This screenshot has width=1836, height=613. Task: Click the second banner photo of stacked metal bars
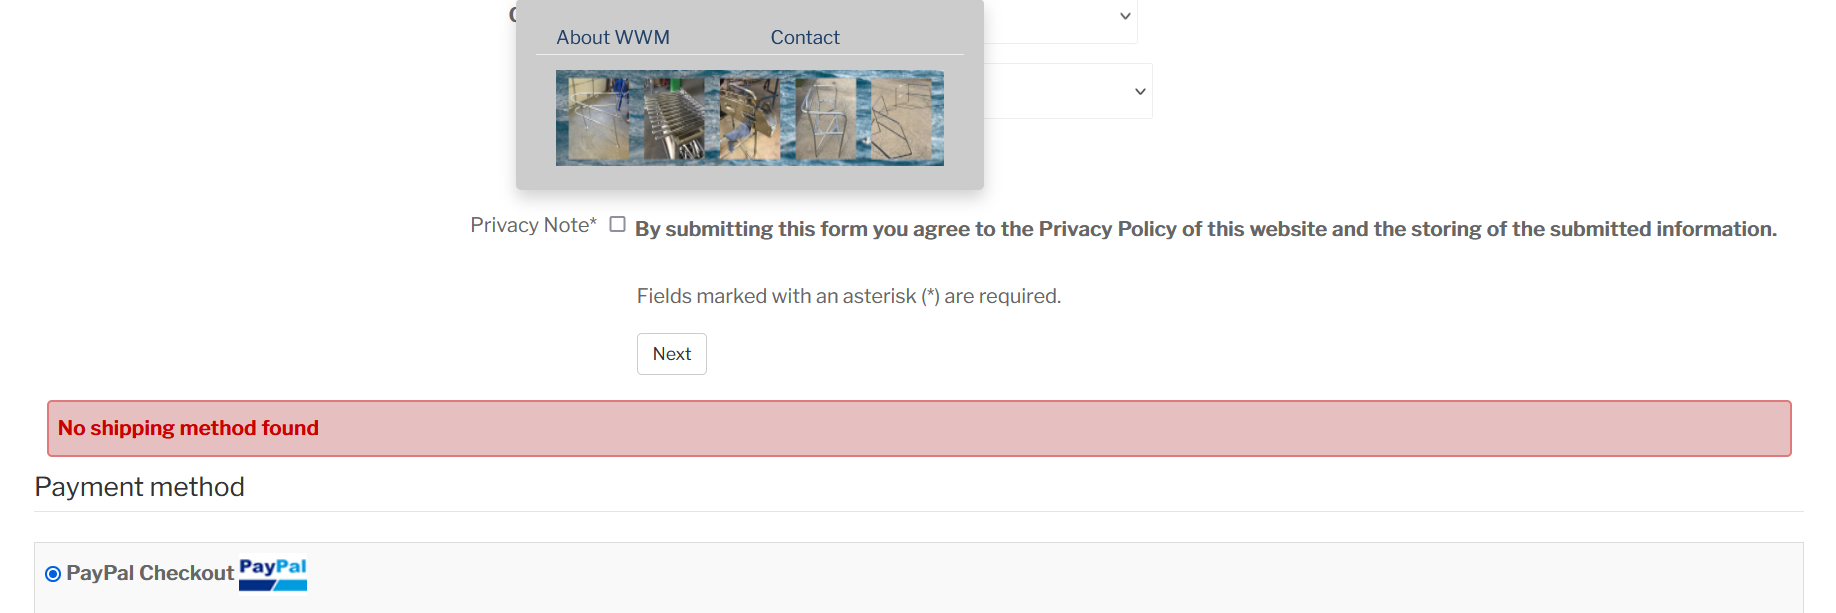pyautogui.click(x=674, y=119)
